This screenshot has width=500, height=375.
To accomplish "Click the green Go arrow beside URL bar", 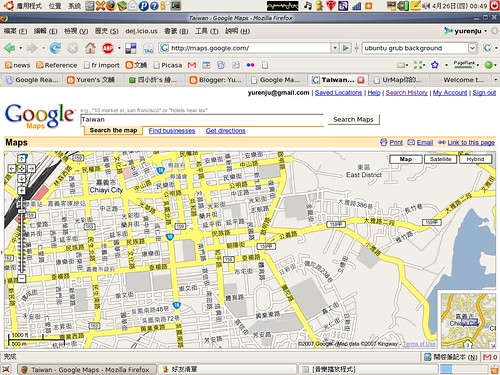I will [346, 48].
